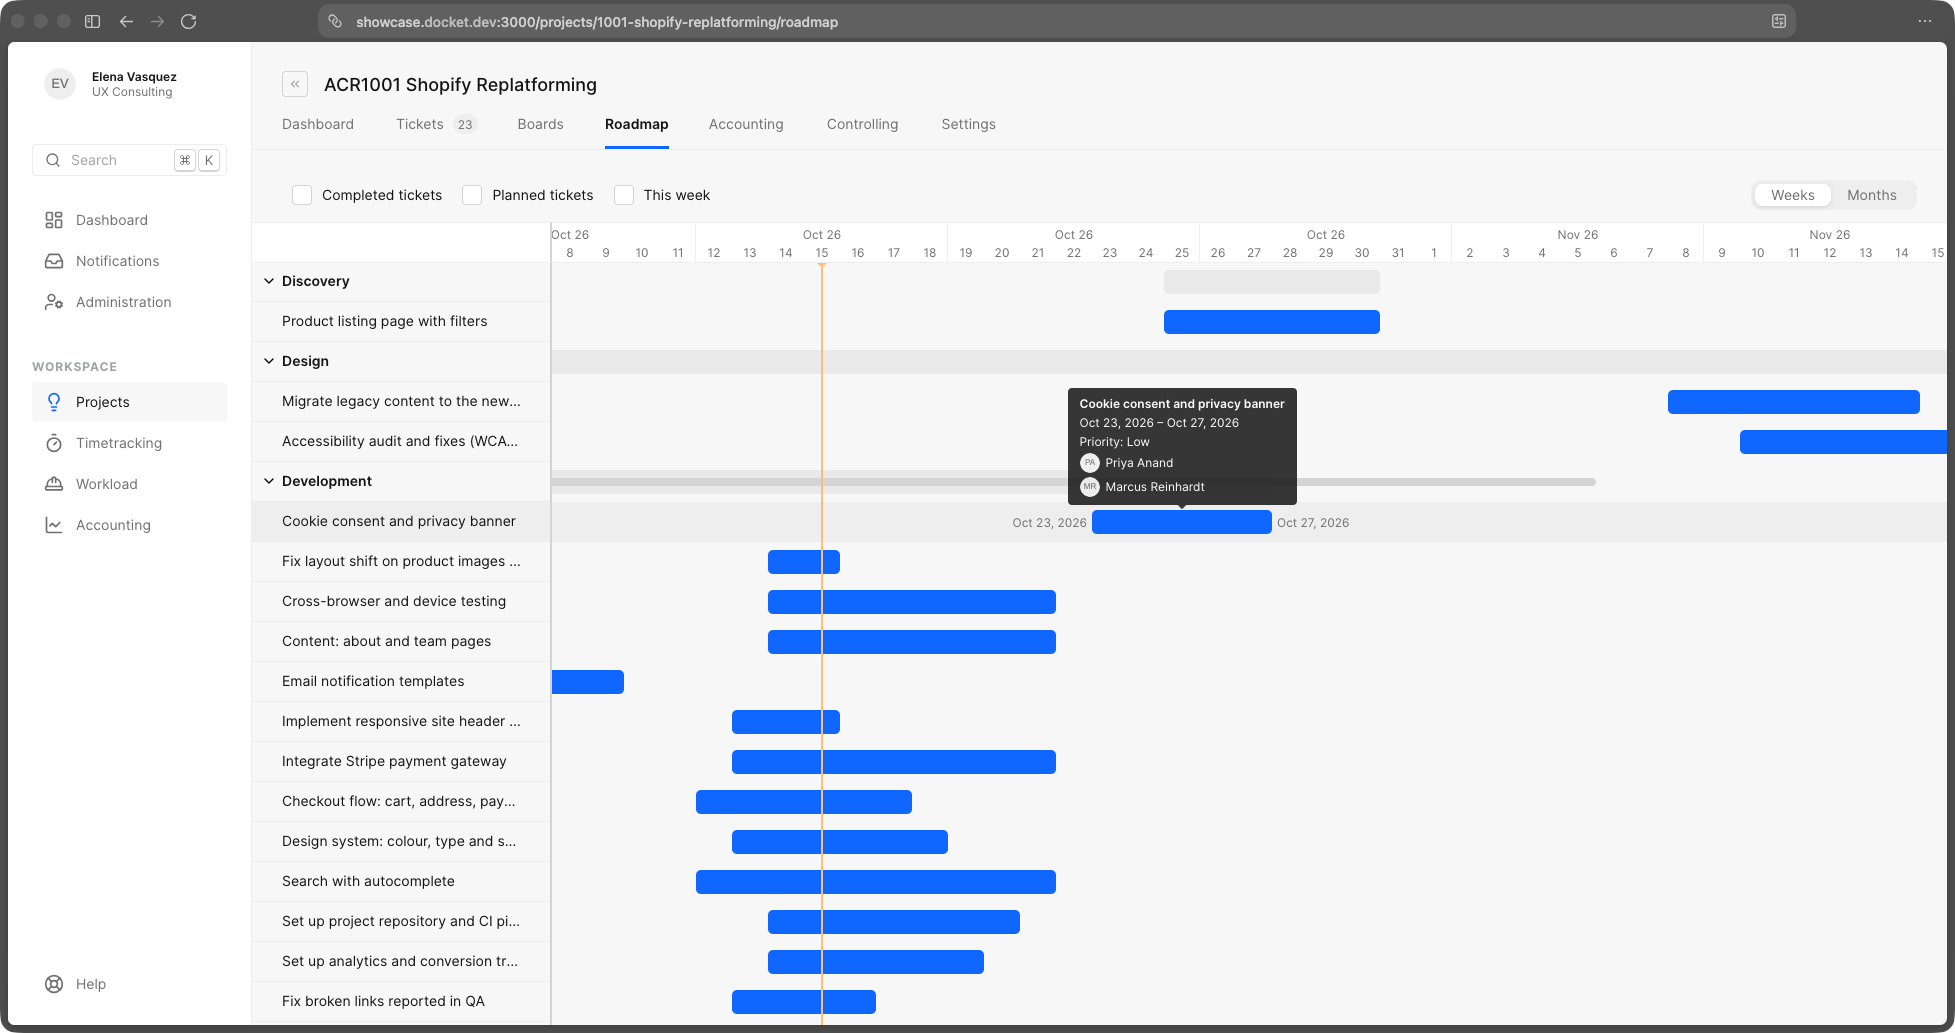
Task: Click Migrate legacy content bar in timeline
Action: click(1794, 402)
